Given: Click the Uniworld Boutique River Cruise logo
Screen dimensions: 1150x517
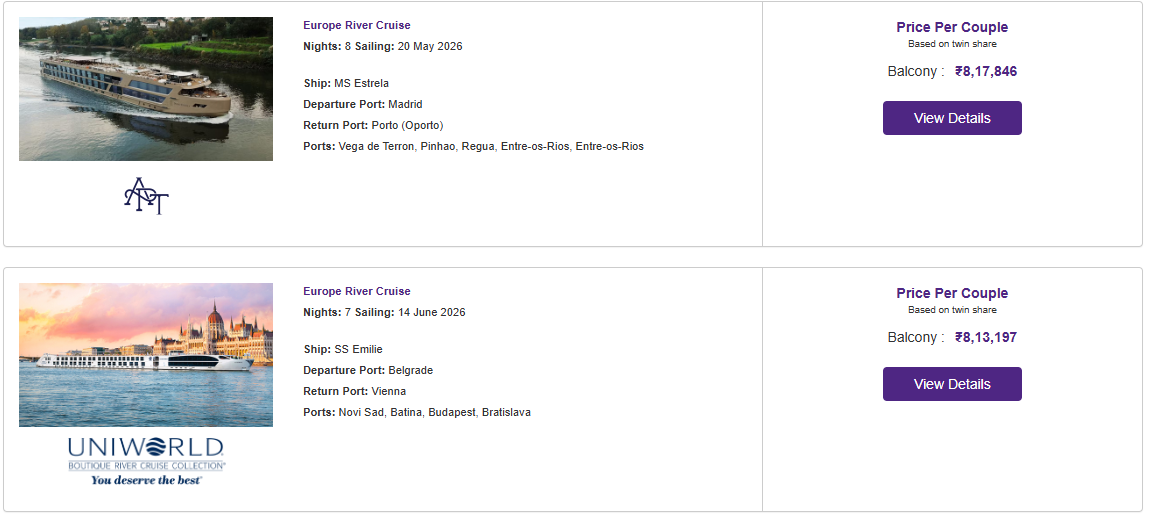Looking at the screenshot, I should click(x=146, y=461).
